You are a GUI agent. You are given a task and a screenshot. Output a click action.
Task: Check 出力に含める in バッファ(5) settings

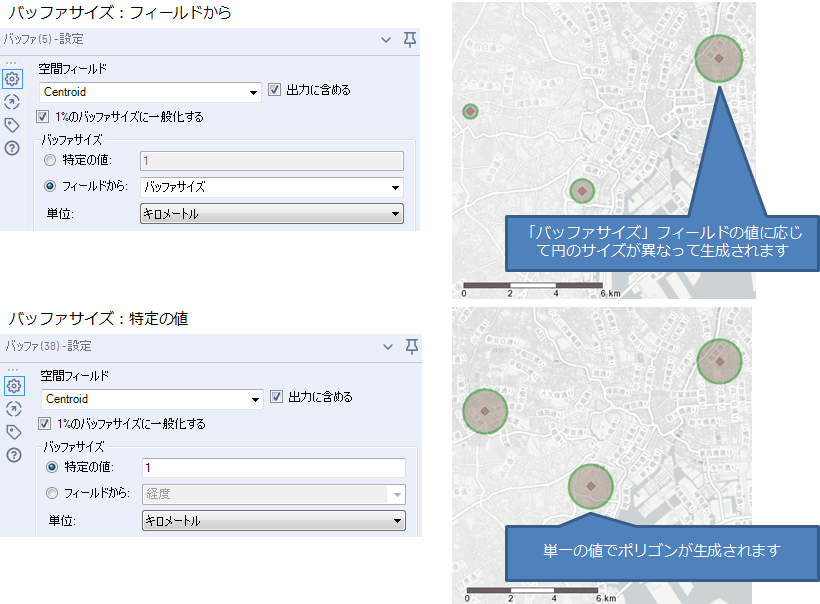[274, 89]
